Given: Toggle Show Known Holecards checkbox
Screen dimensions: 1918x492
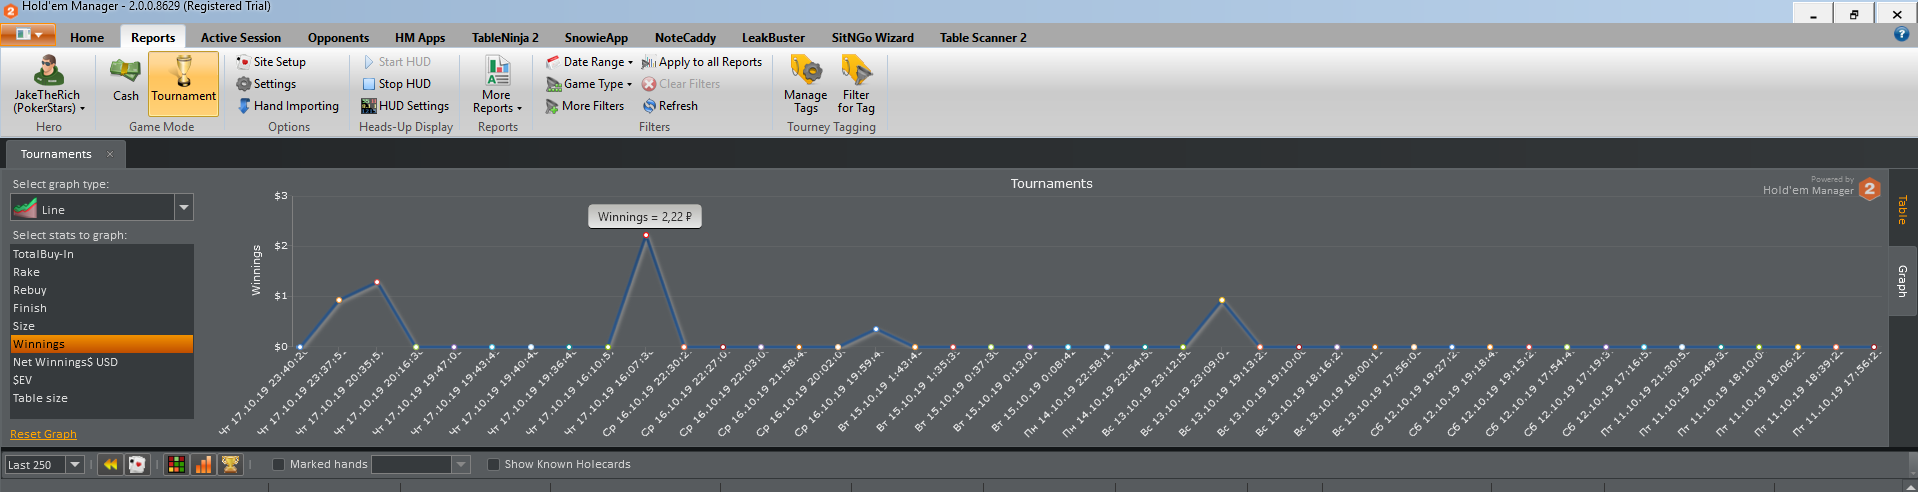Looking at the screenshot, I should [493, 464].
